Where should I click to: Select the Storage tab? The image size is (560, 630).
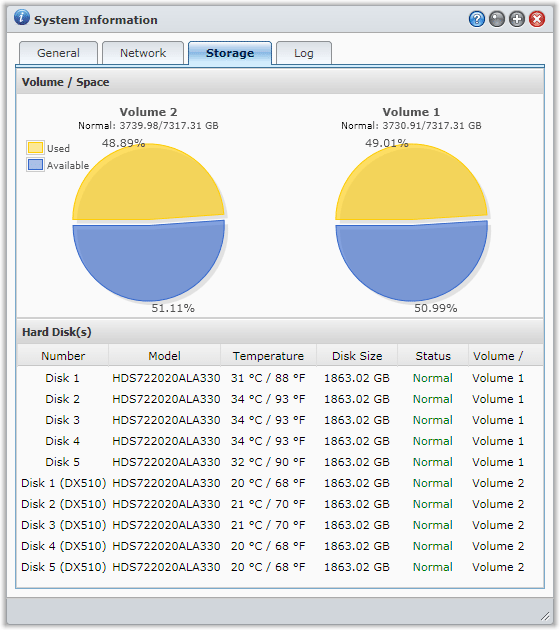tap(230, 53)
